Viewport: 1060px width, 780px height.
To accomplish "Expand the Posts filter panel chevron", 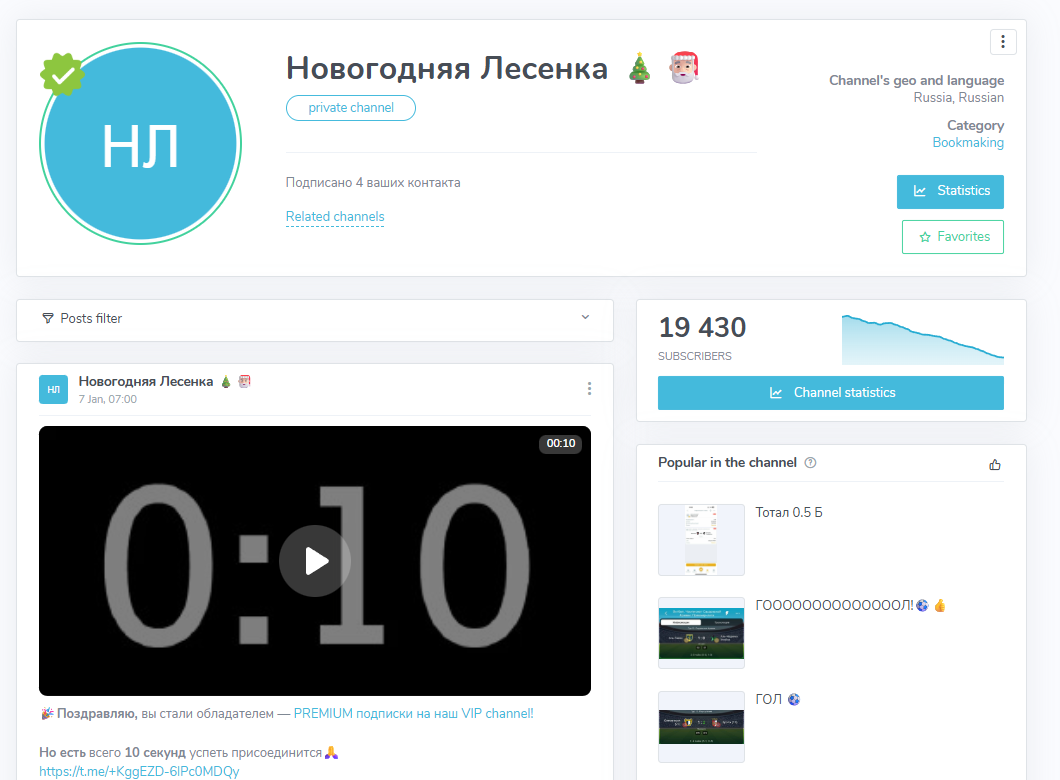I will 585,319.
